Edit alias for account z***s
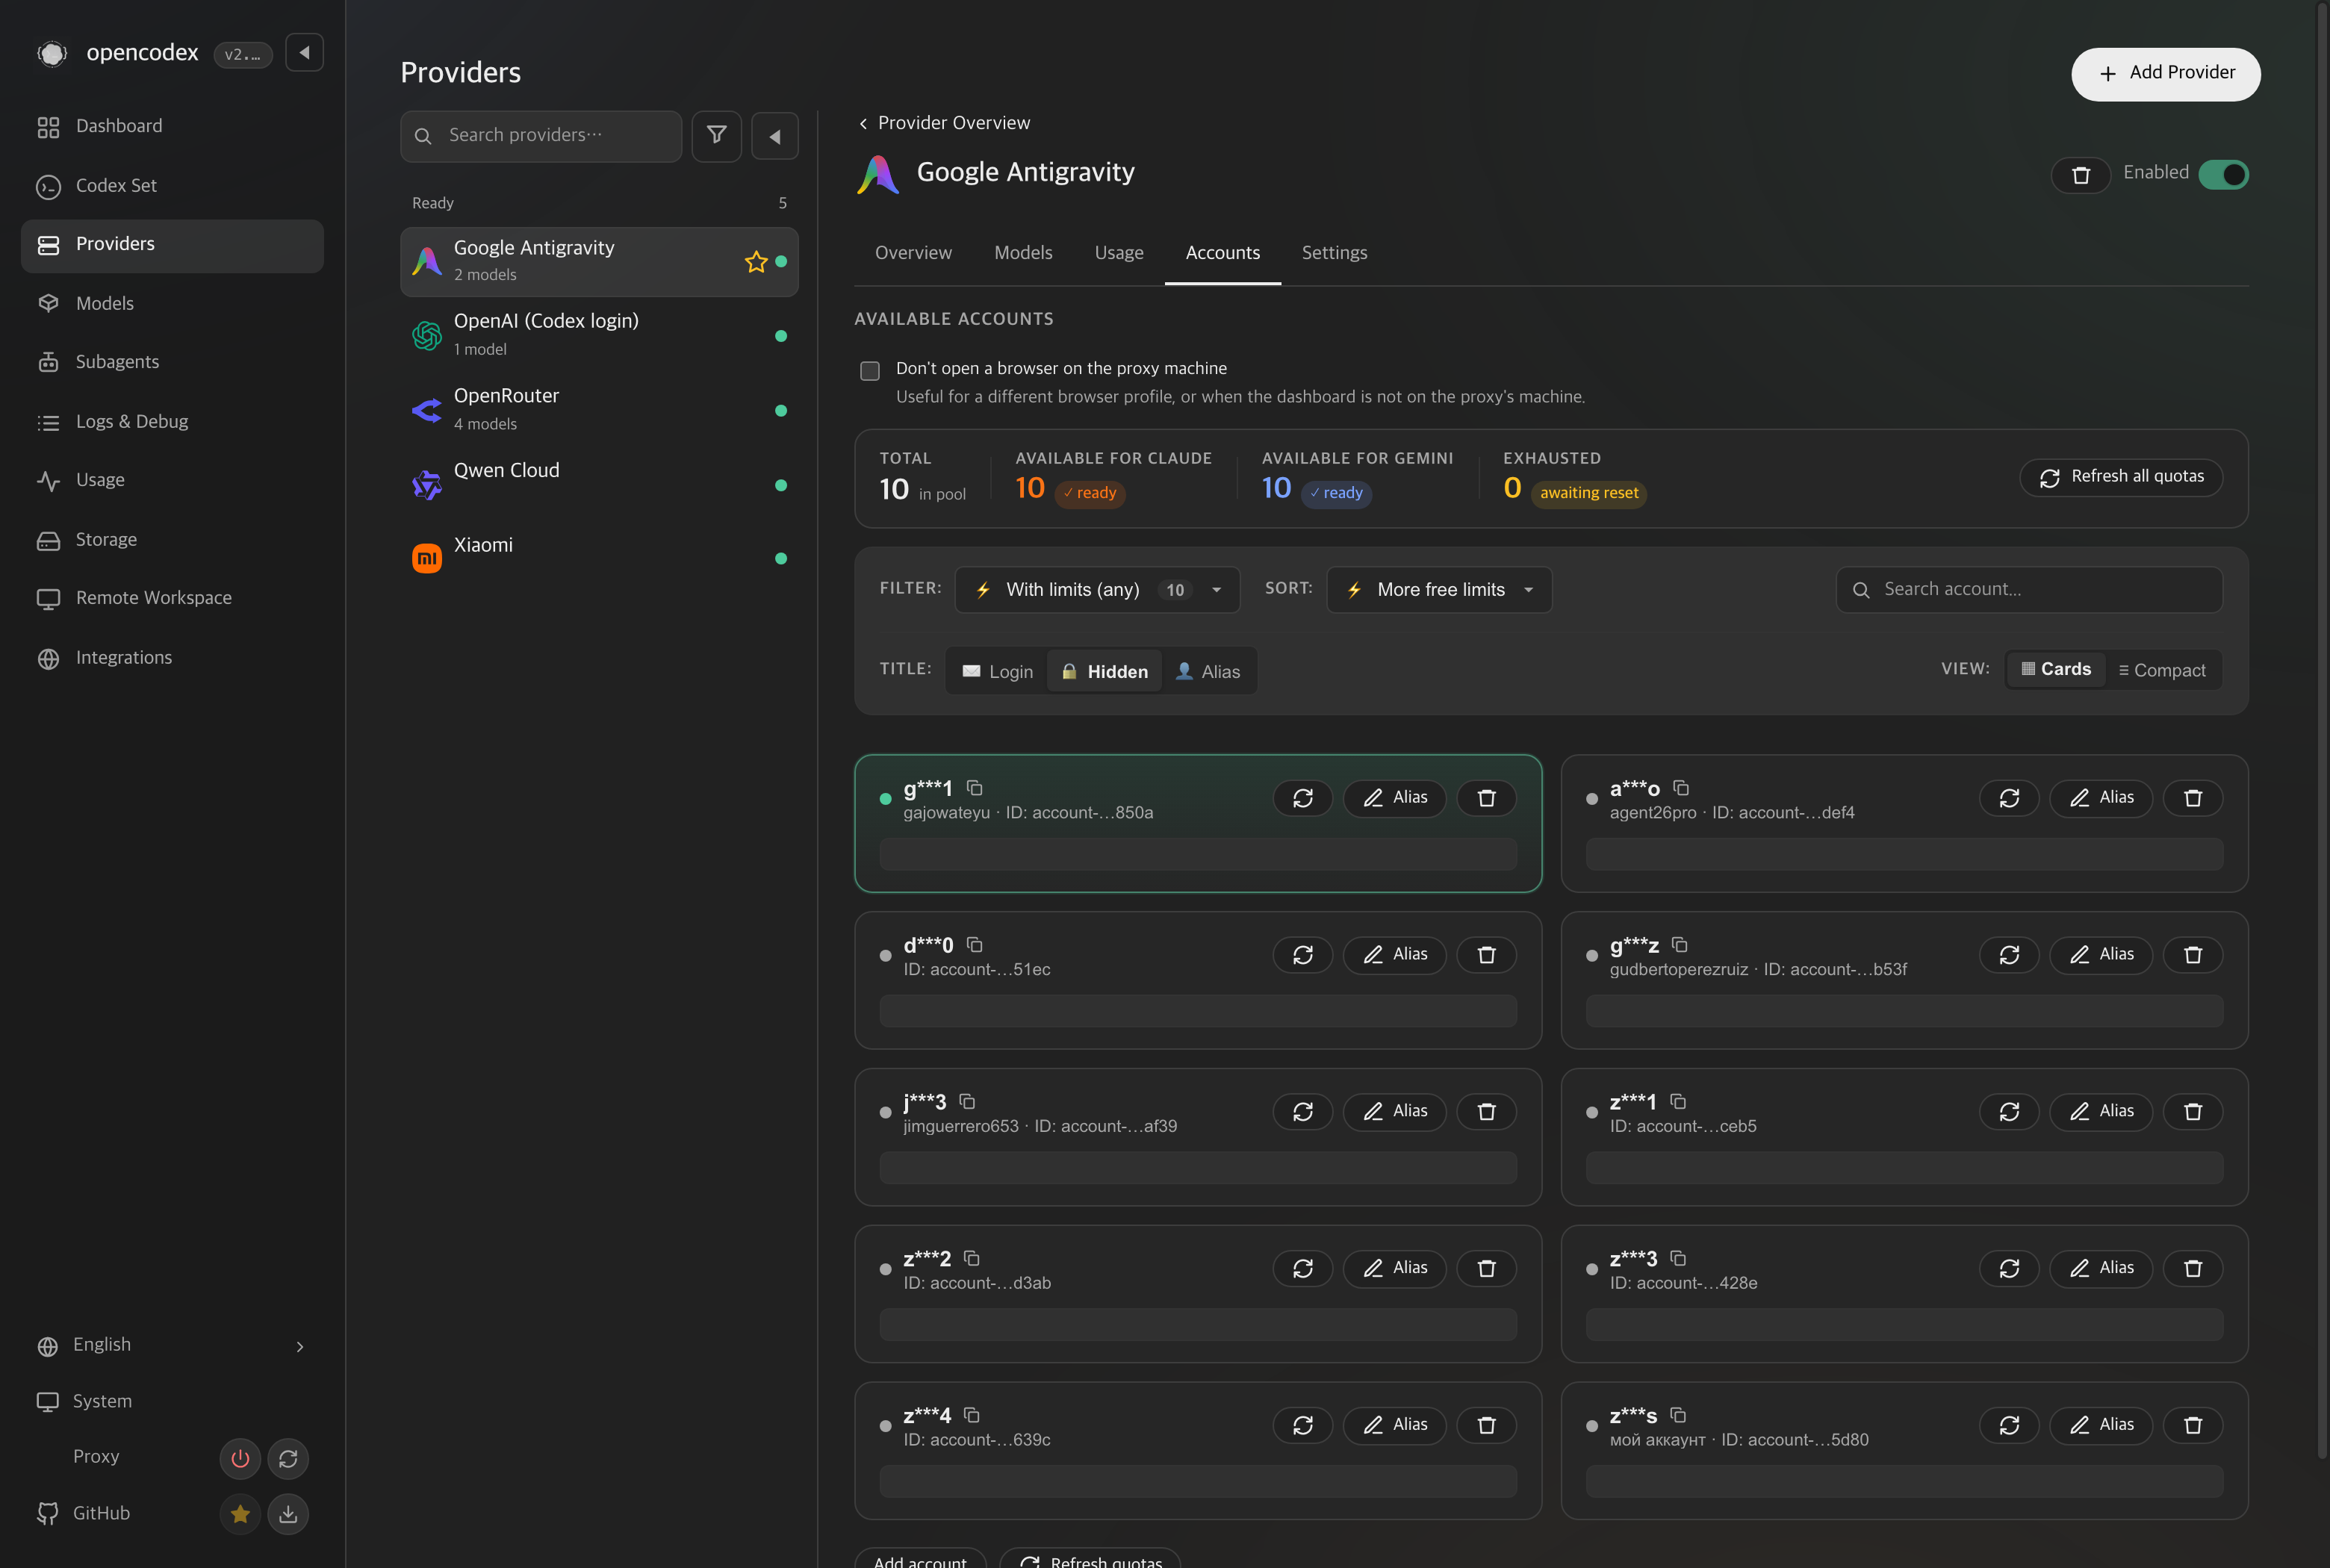The image size is (2330, 1568). 2101,1425
